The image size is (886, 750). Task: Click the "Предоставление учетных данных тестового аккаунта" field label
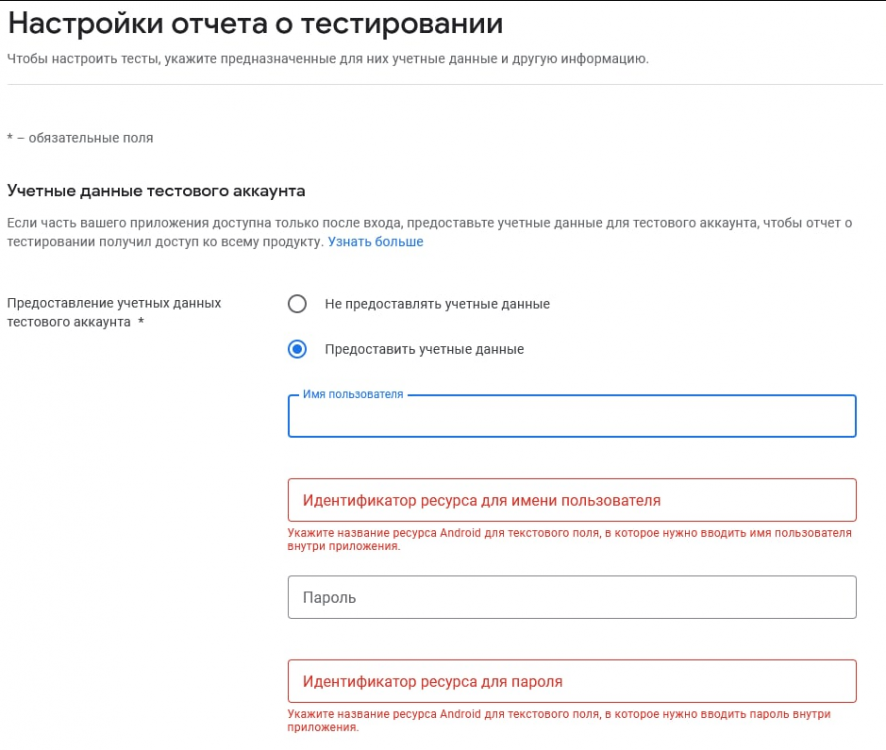(114, 312)
